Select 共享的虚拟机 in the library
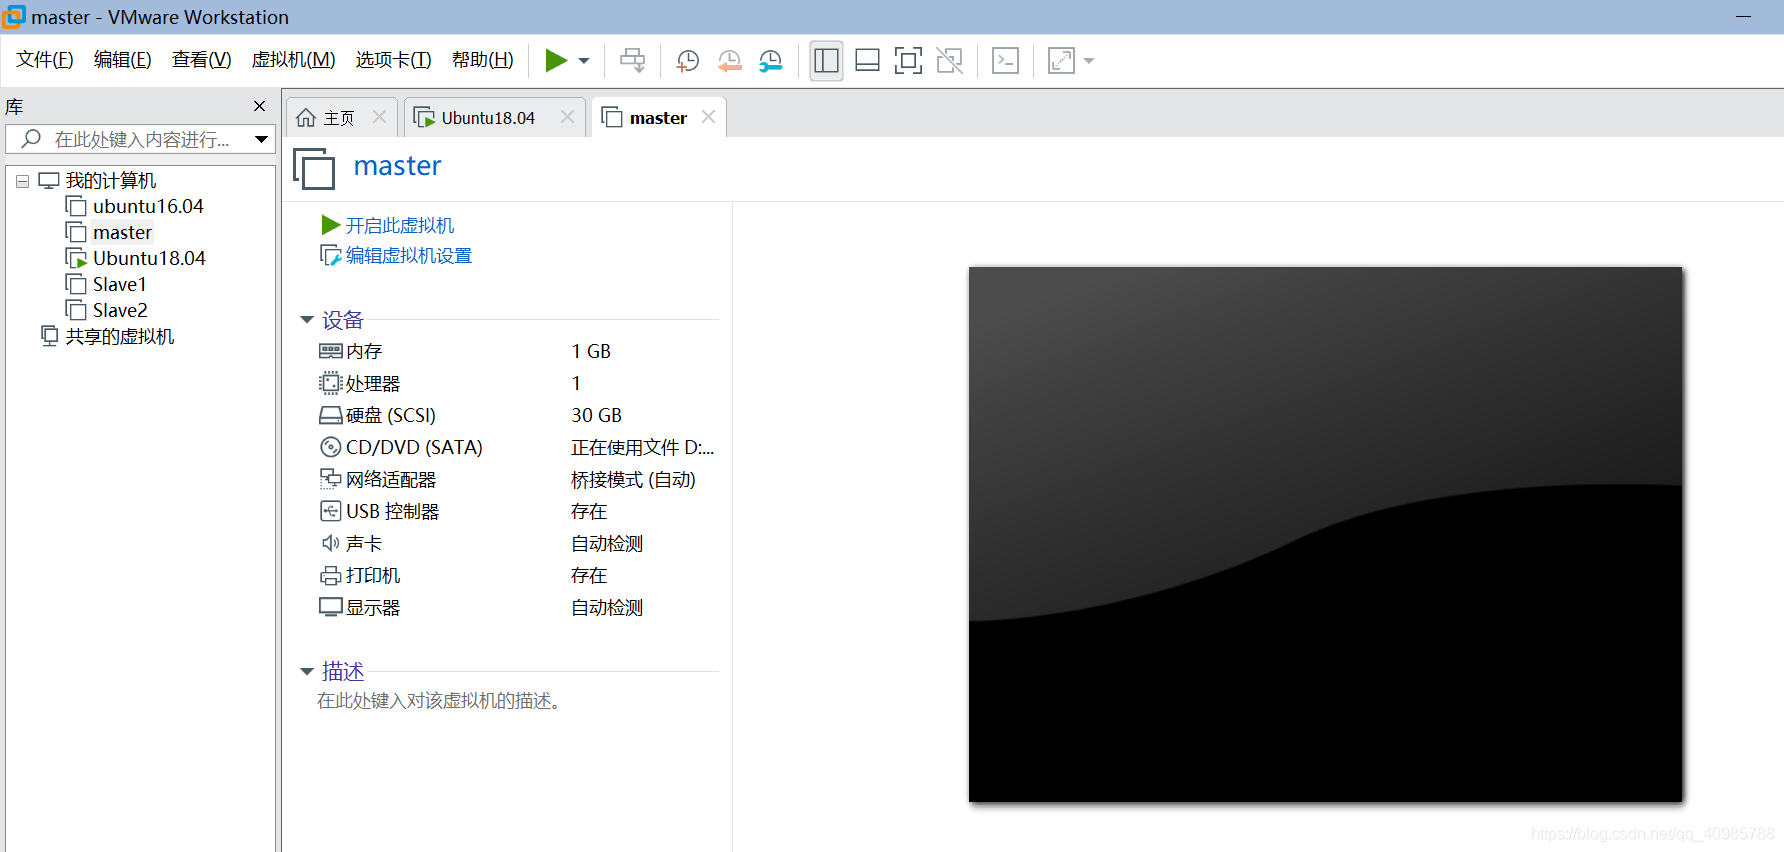Viewport: 1784px width, 852px height. (x=120, y=337)
